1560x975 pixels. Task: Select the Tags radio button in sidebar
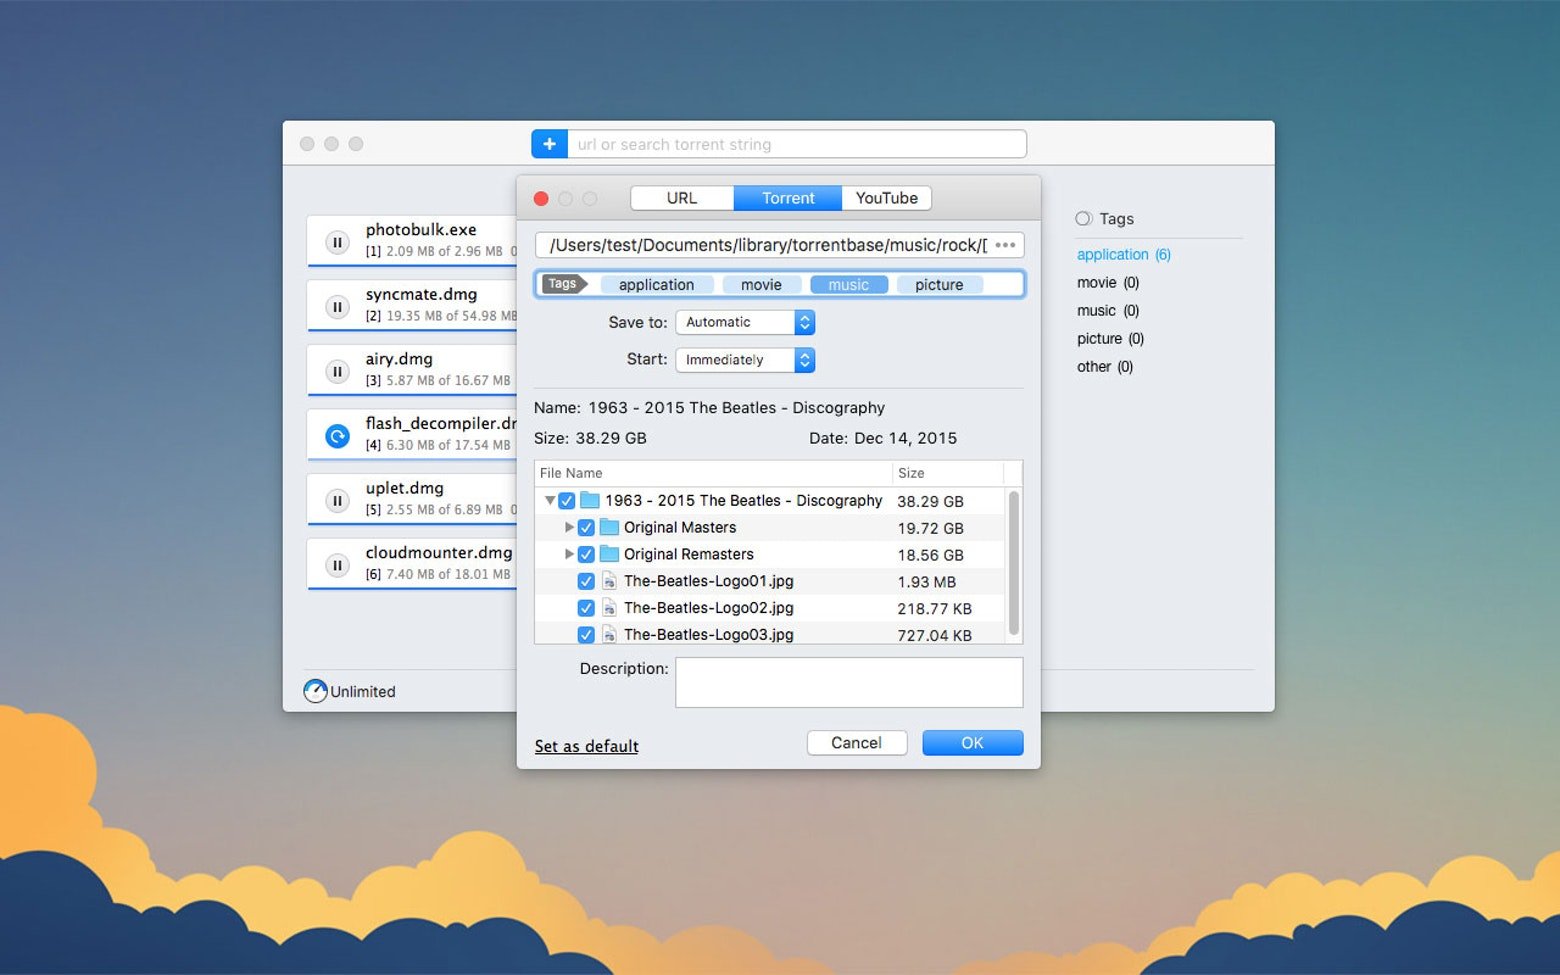pos(1083,219)
